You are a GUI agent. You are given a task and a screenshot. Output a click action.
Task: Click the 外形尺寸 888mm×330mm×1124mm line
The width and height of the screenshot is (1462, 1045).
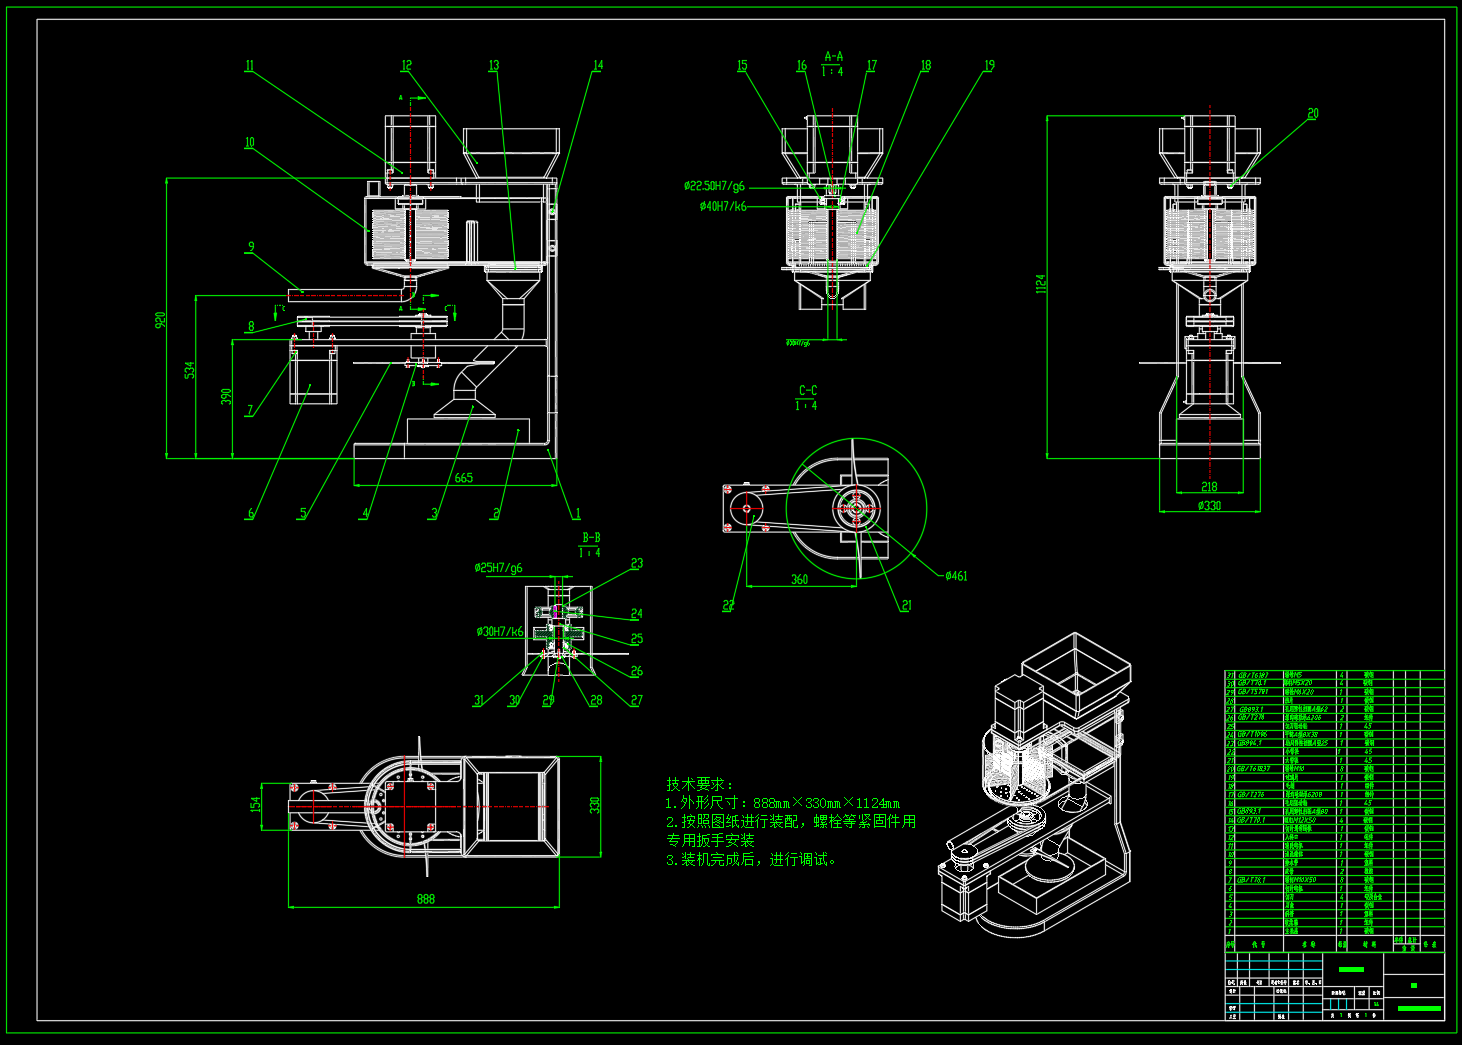[x=782, y=803]
